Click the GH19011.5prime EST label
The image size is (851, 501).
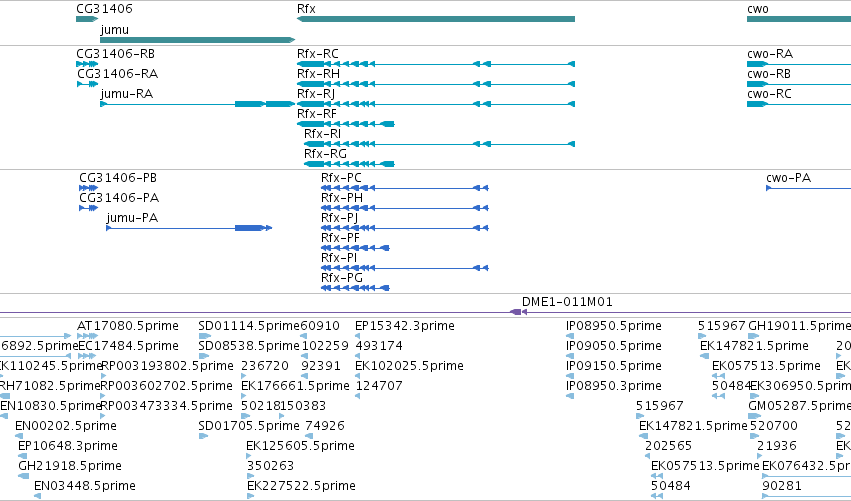[799, 326]
